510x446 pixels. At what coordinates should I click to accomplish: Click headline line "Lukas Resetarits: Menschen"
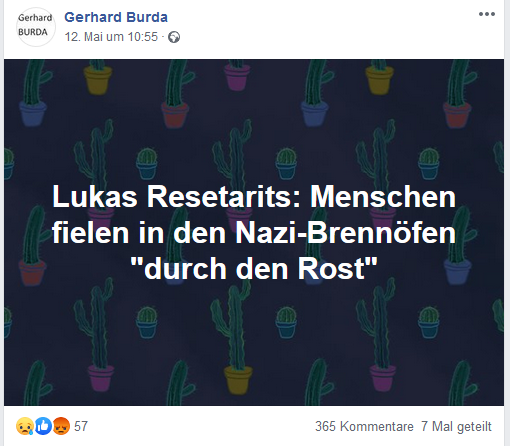[x=254, y=197]
